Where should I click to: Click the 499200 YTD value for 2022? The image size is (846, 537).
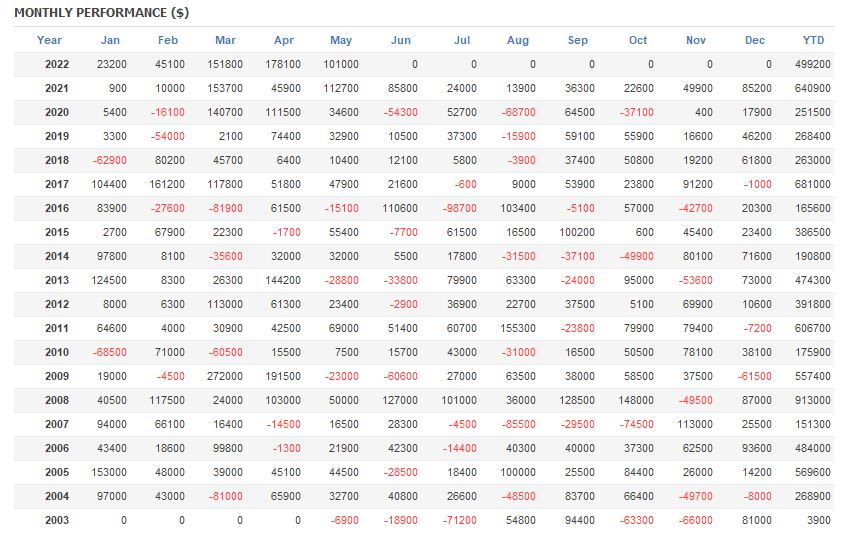pyautogui.click(x=813, y=64)
